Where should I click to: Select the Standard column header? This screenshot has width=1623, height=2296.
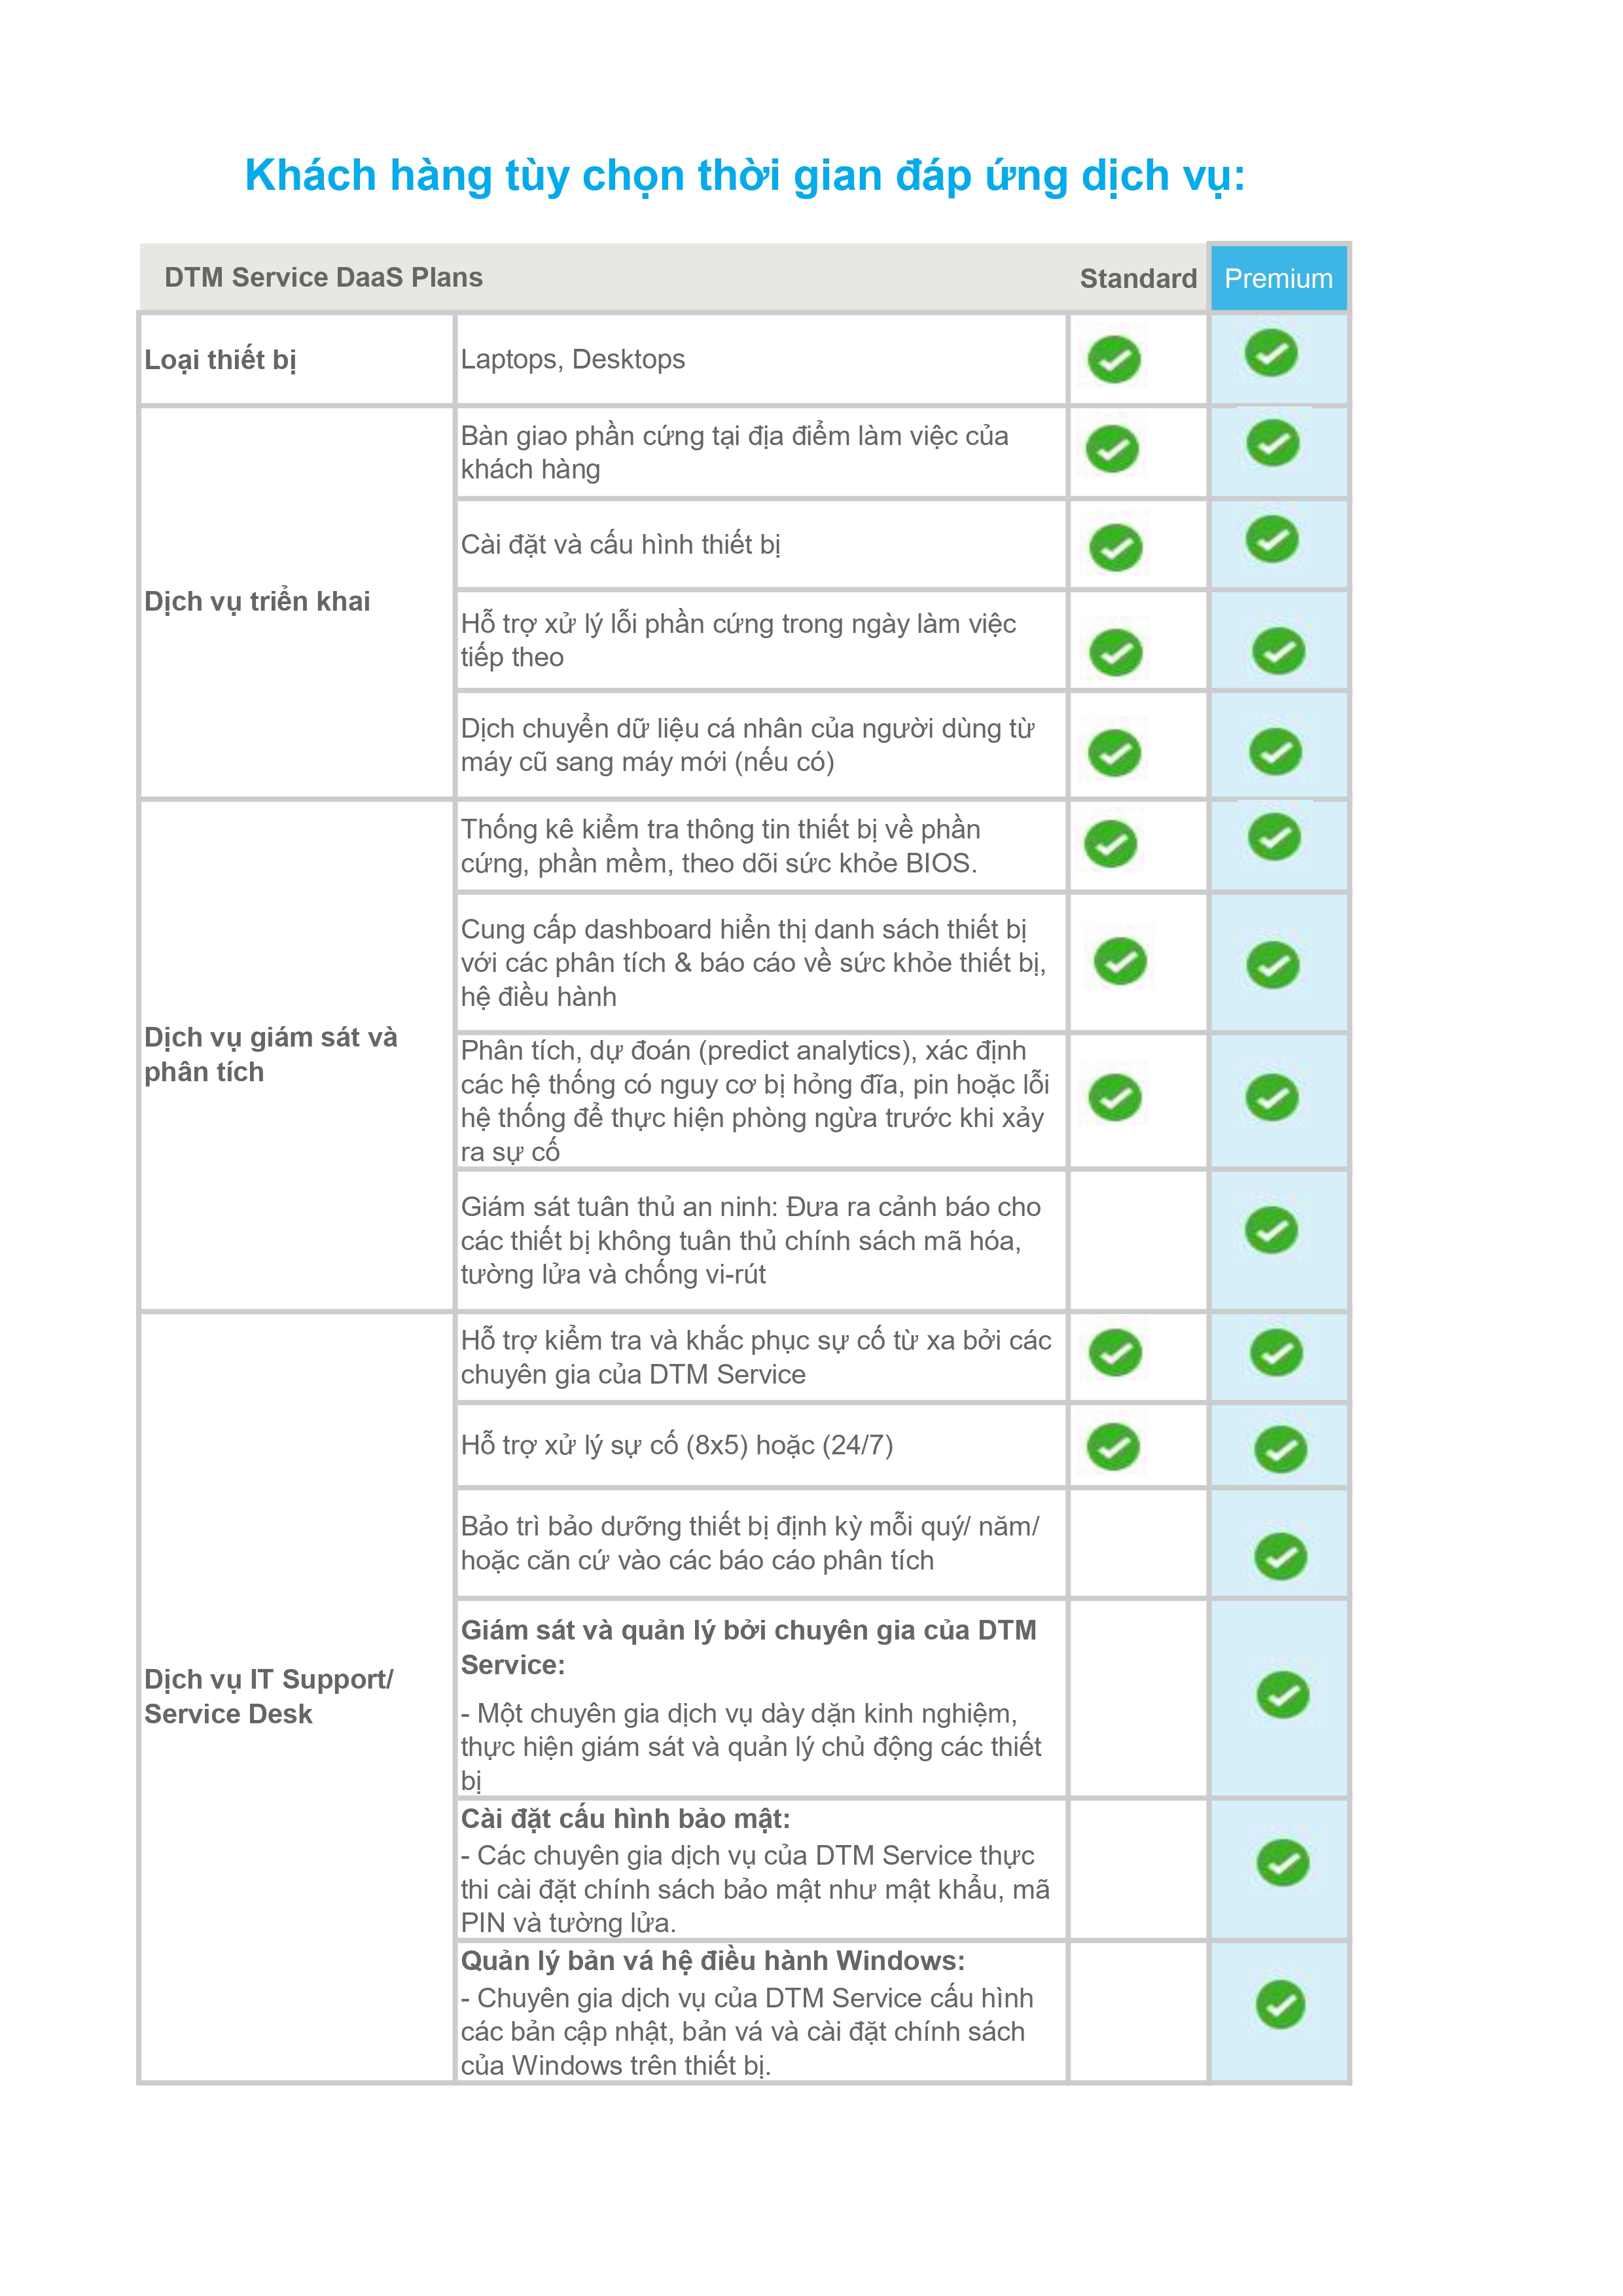click(x=1137, y=278)
